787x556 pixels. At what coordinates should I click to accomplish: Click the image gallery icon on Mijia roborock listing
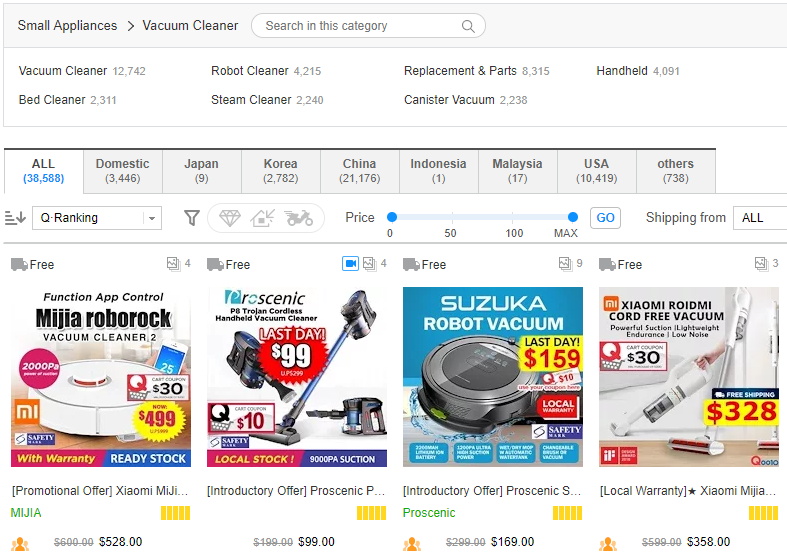[x=173, y=263]
